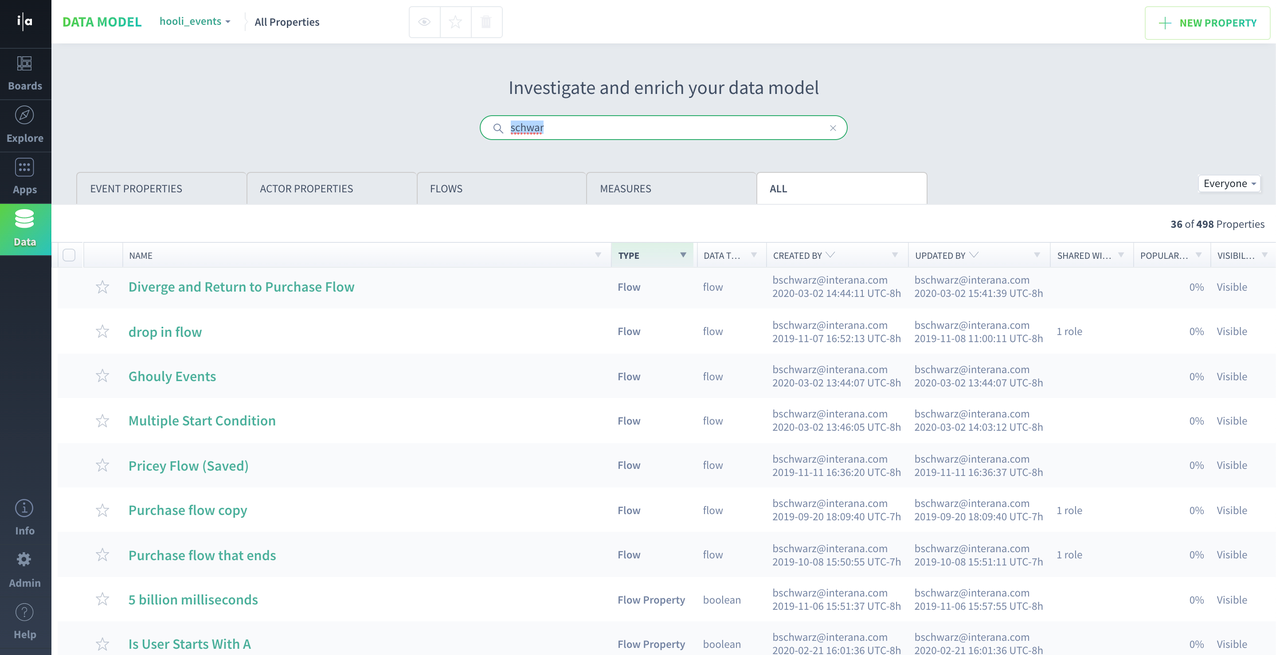1276x655 pixels.
Task: Star the 5 billion milliseconds row
Action: pos(102,599)
